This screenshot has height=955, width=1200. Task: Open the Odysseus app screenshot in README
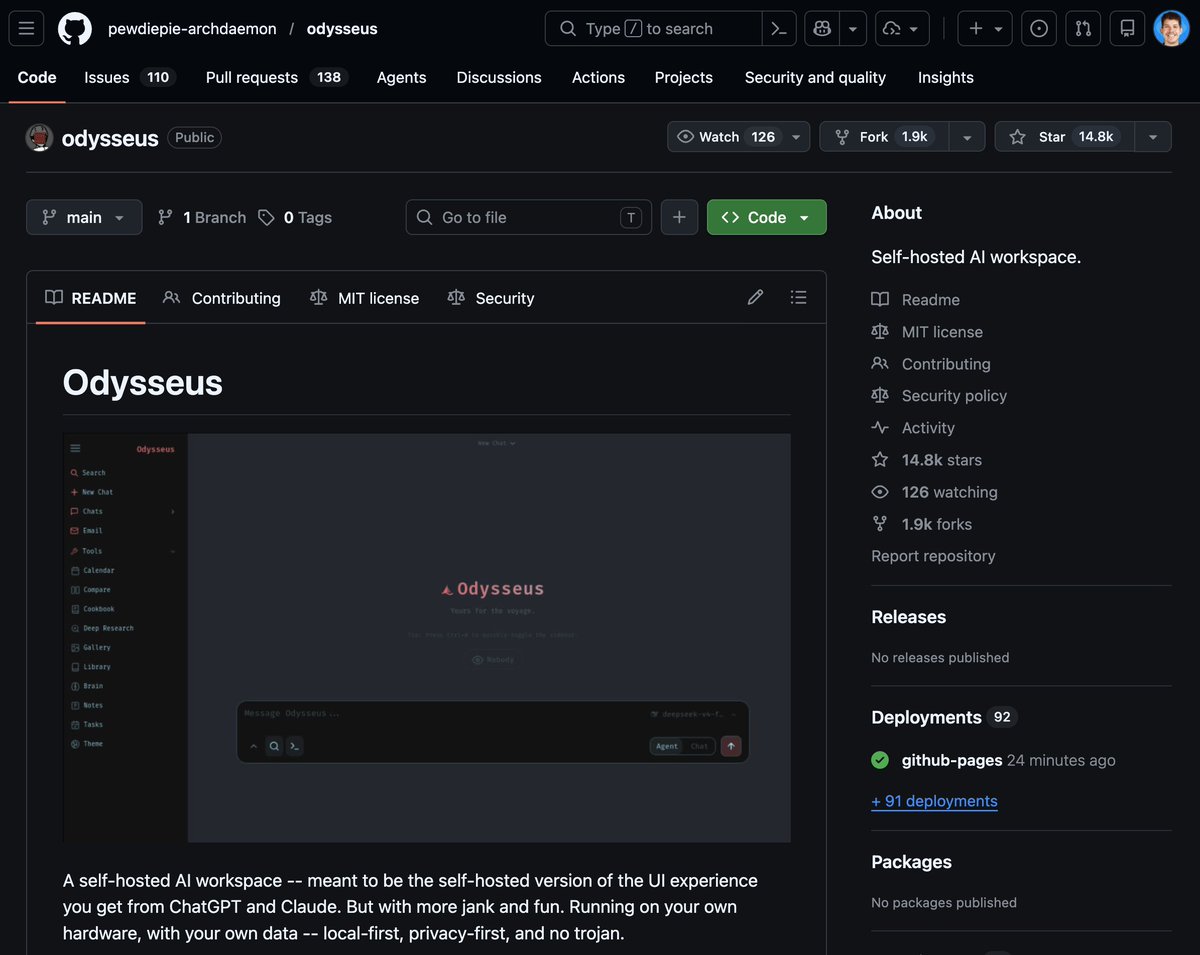coord(427,638)
